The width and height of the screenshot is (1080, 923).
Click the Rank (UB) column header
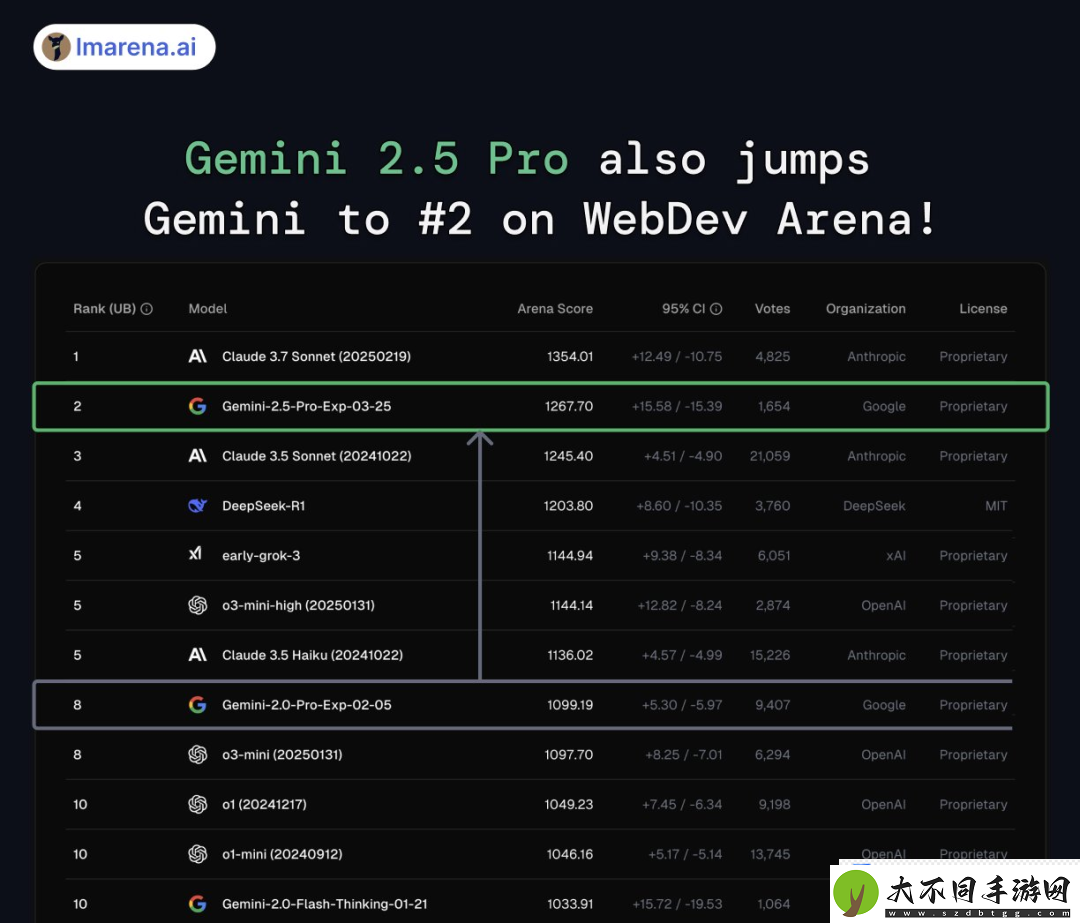pos(105,309)
